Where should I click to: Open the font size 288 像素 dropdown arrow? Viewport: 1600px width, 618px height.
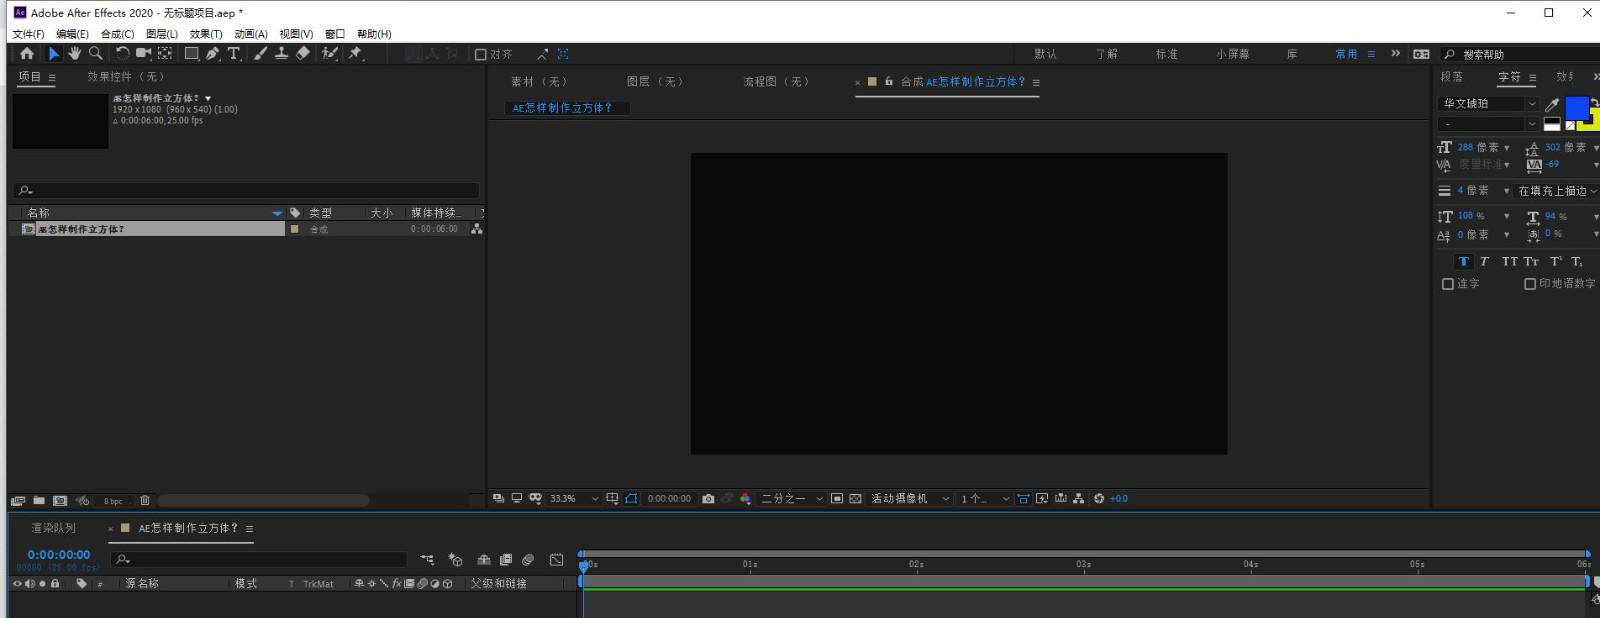pyautogui.click(x=1507, y=148)
